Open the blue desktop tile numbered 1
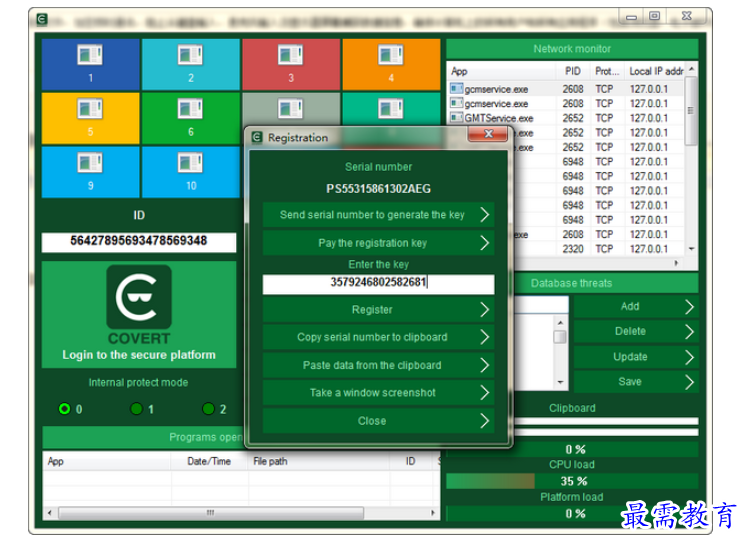The width and height of the screenshot is (745, 547). click(90, 64)
